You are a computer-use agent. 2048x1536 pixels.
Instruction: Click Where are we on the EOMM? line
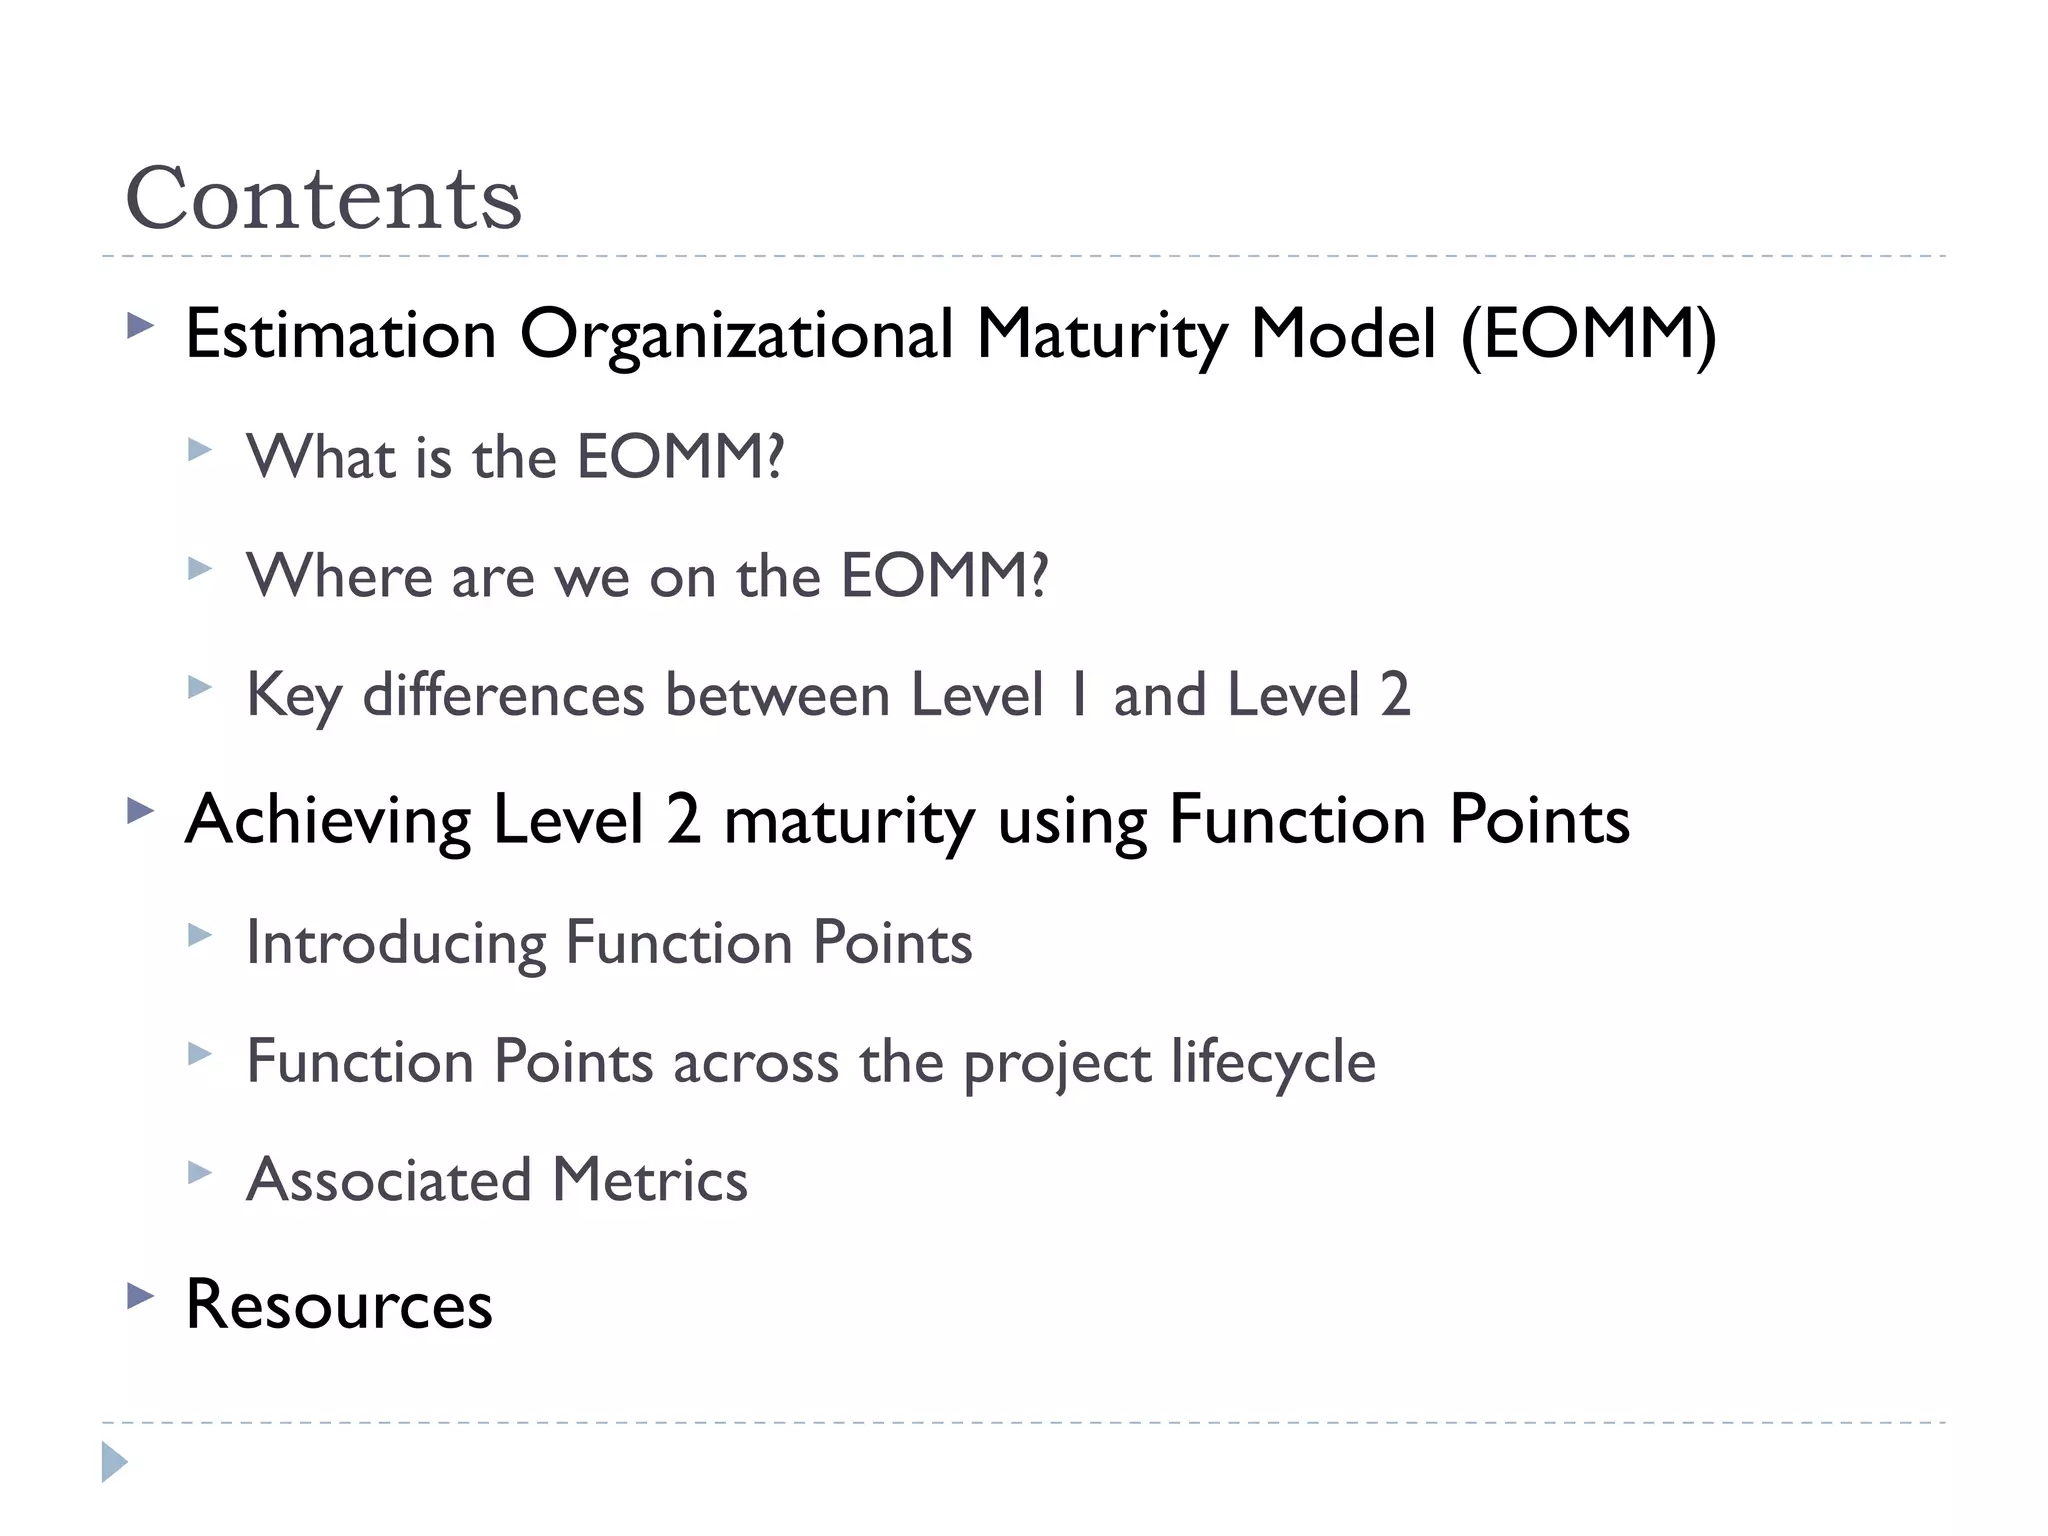point(647,576)
